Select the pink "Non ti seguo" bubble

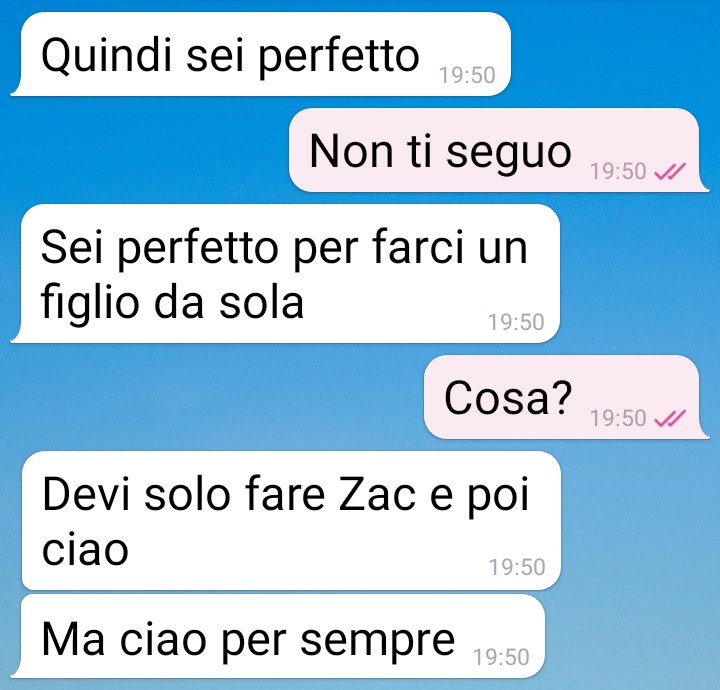click(499, 150)
